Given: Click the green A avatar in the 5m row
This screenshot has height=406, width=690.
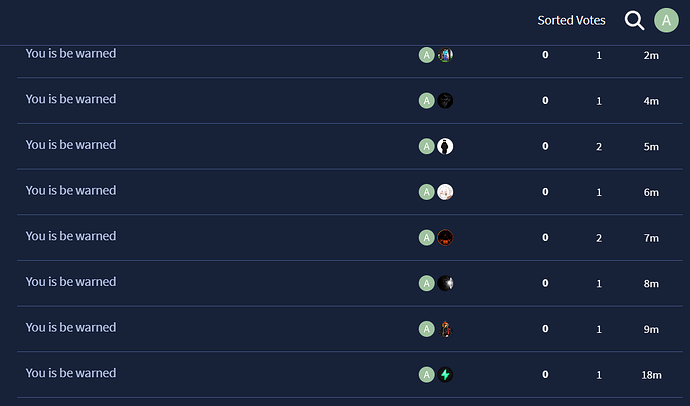Looking at the screenshot, I should [426, 146].
